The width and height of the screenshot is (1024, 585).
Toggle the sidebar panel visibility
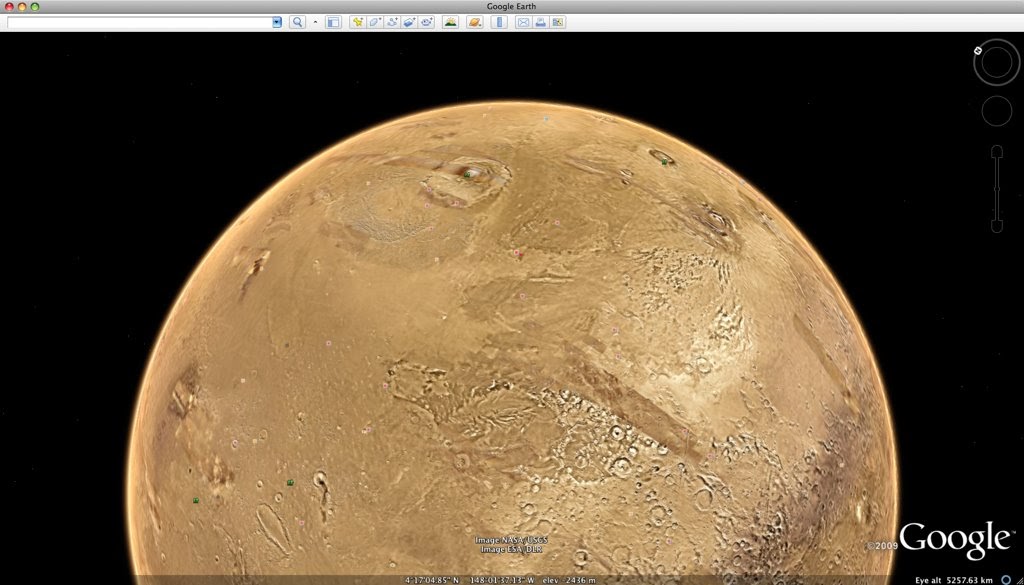[335, 21]
